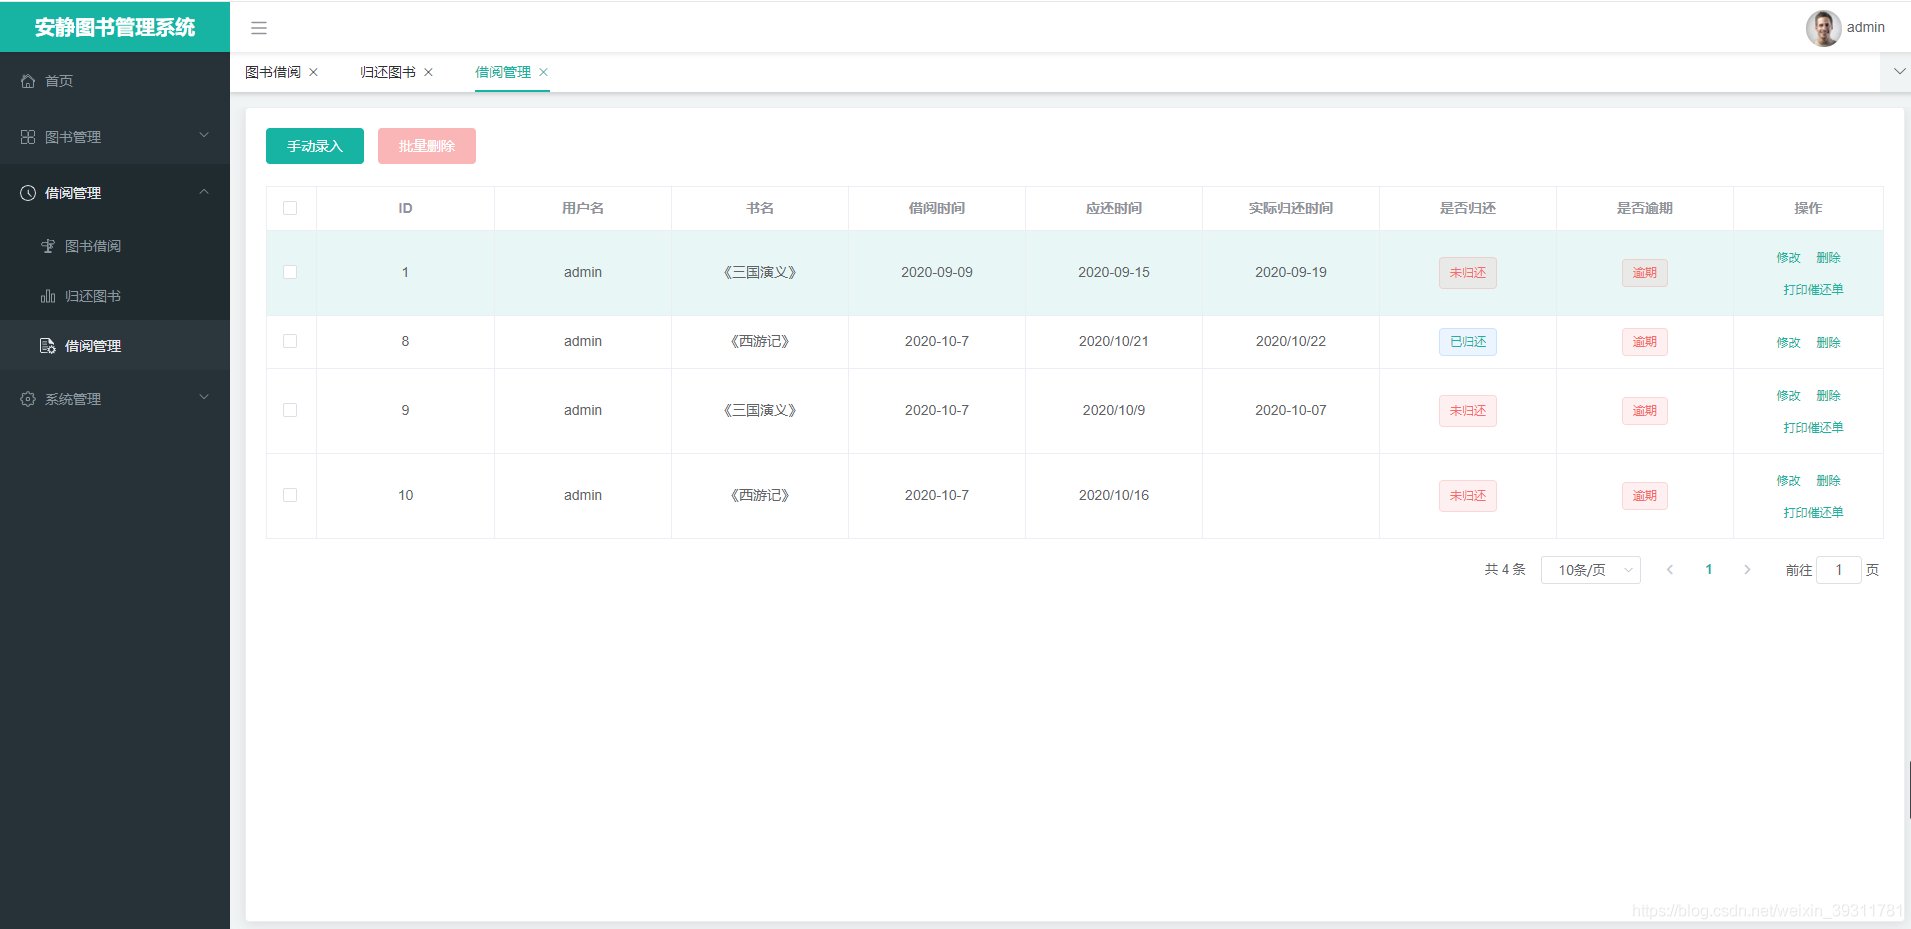The width and height of the screenshot is (1911, 929).
Task: Click the 批量删除 button
Action: (427, 146)
